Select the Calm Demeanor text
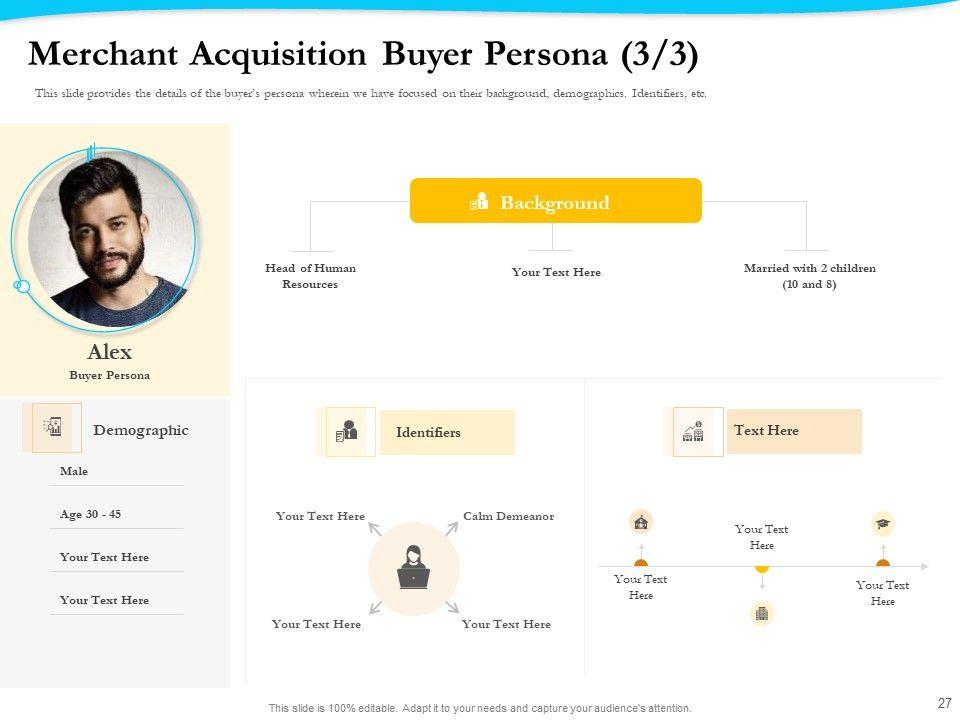This screenshot has height=720, width=960. pos(508,516)
